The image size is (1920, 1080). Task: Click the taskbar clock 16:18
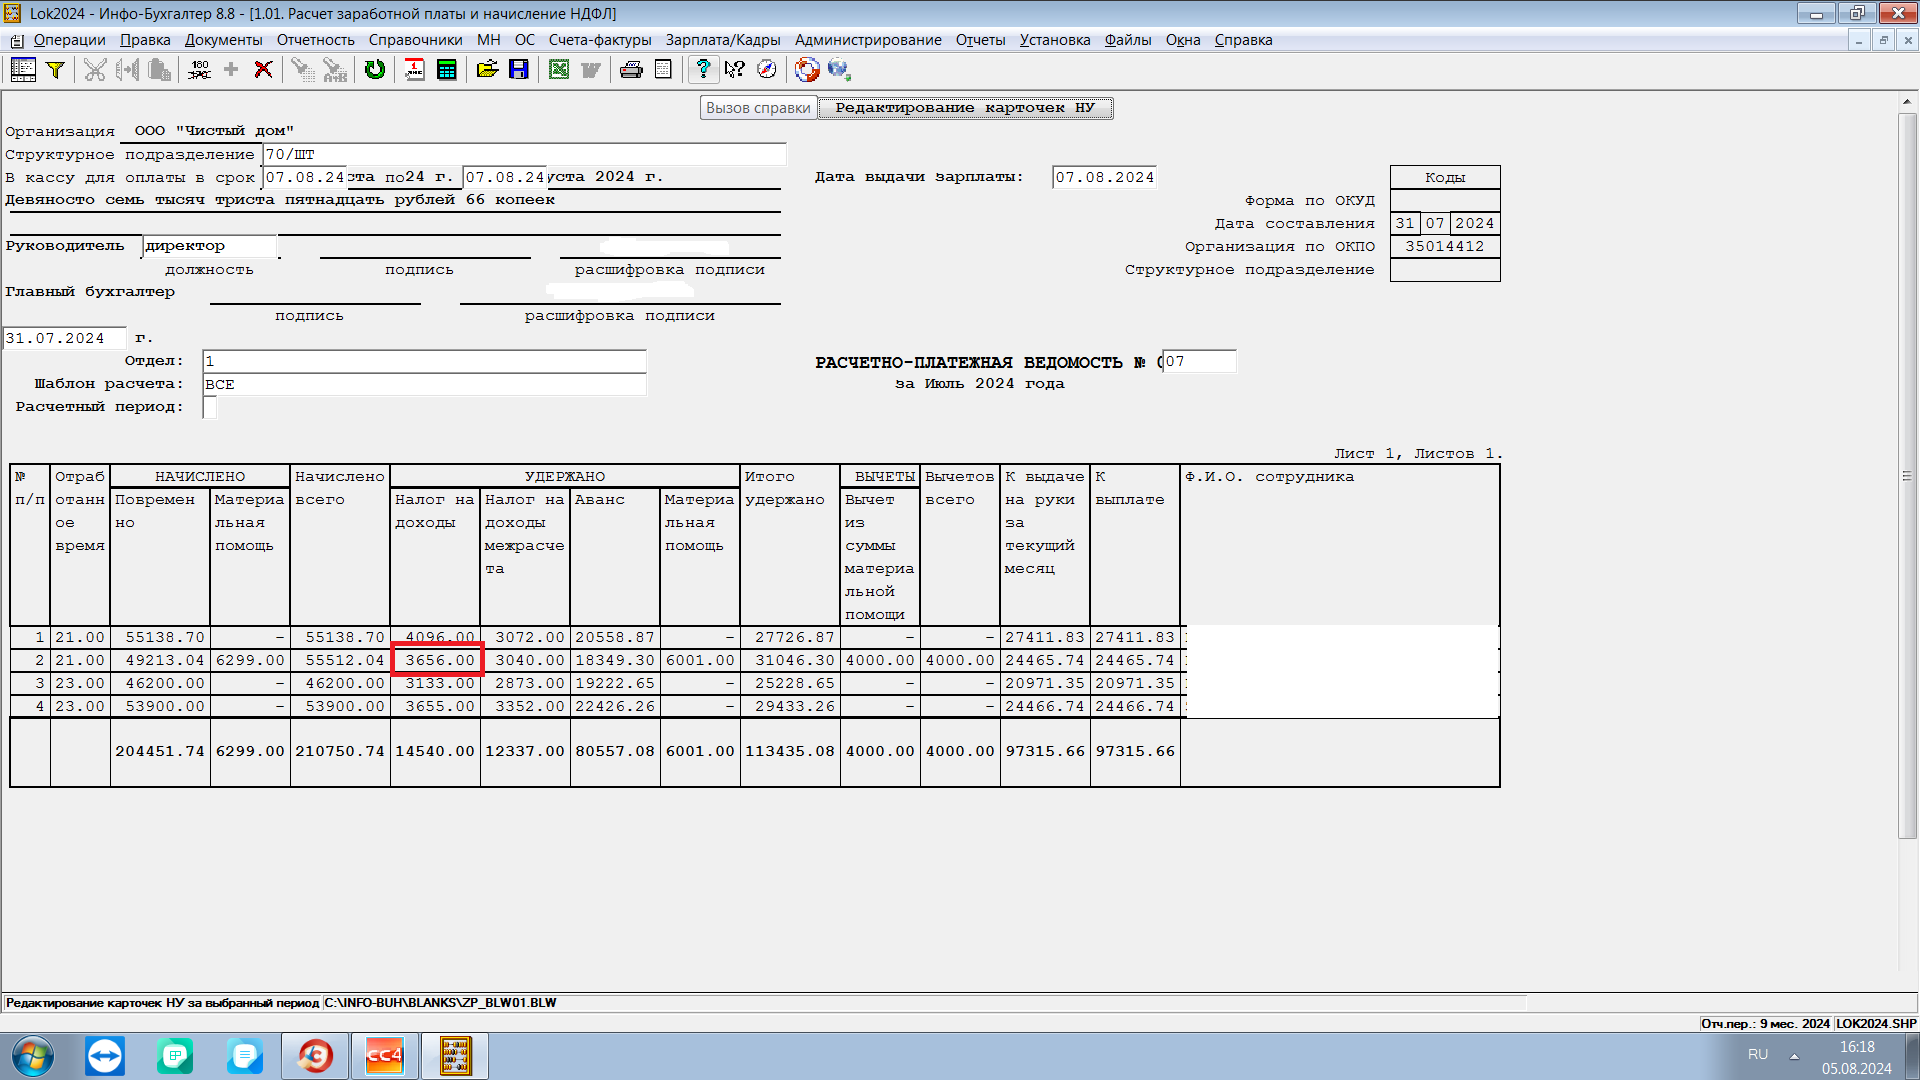point(1857,1047)
